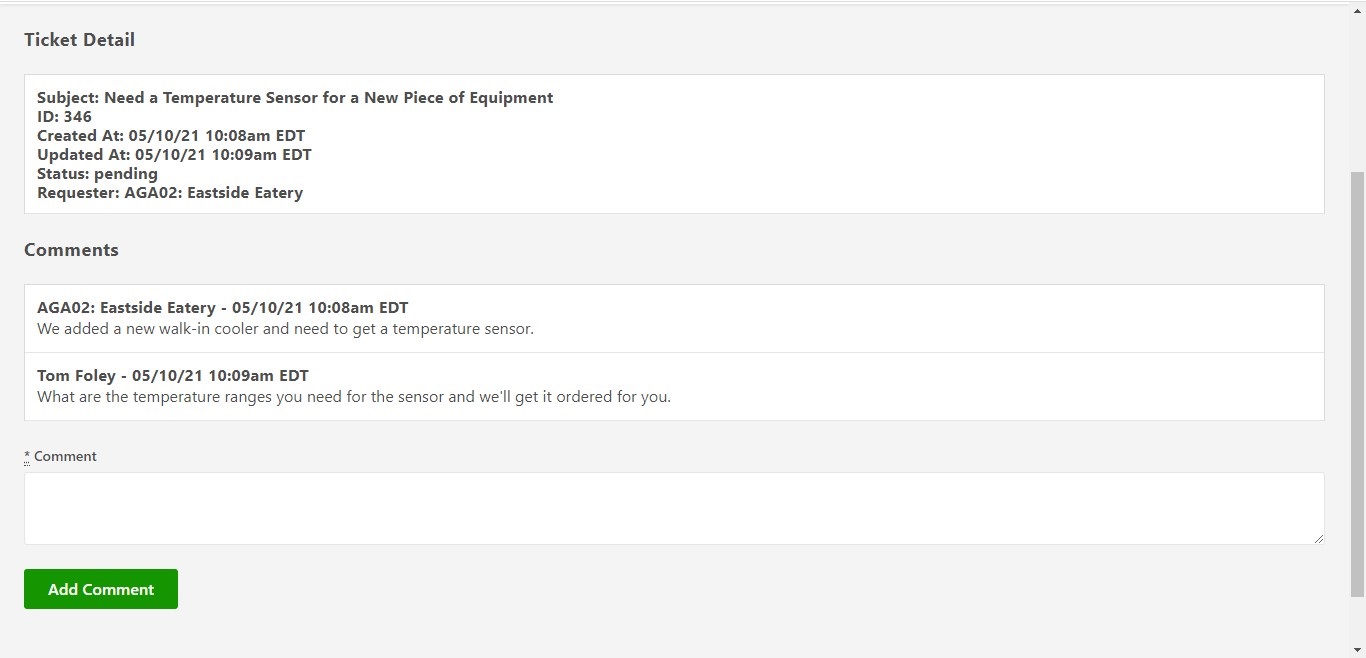Select the Ticket Detail heading
This screenshot has height=658, width=1366.
[79, 40]
